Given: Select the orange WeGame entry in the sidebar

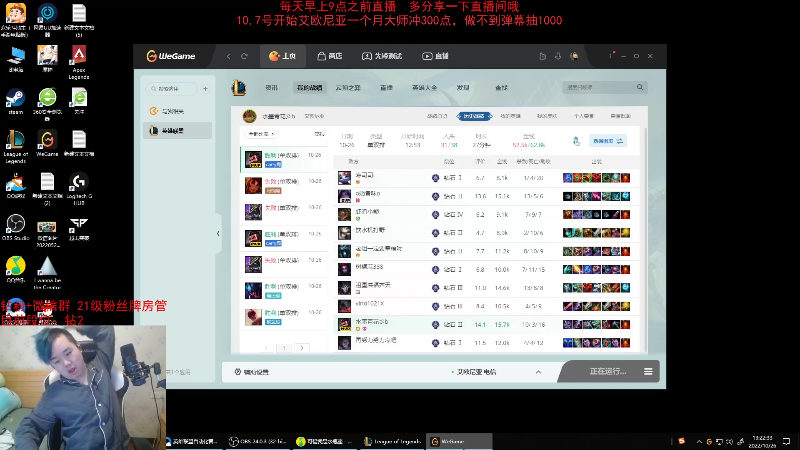Looking at the screenshot, I should tap(178, 111).
